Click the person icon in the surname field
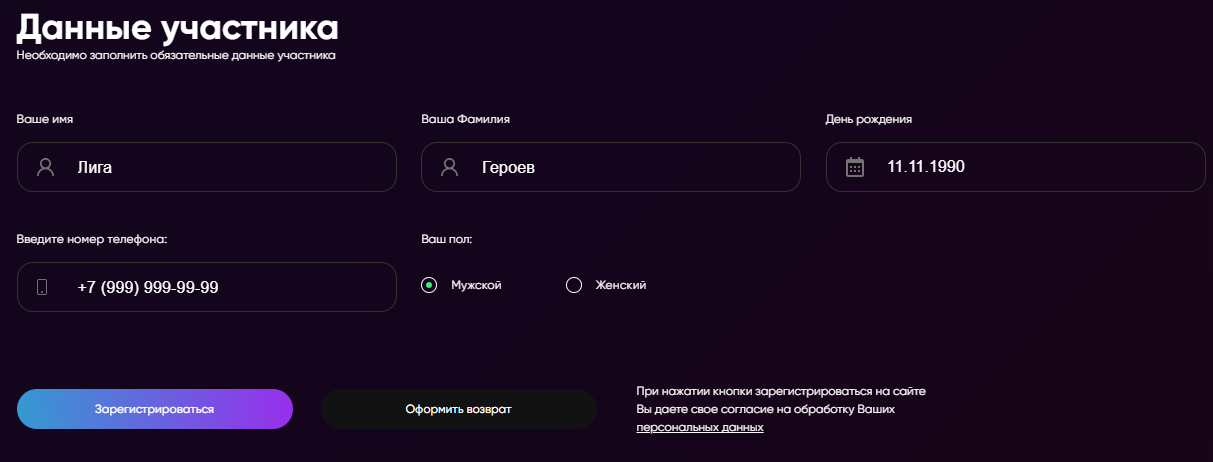Screen dimensions: 1213x462 coord(449,167)
